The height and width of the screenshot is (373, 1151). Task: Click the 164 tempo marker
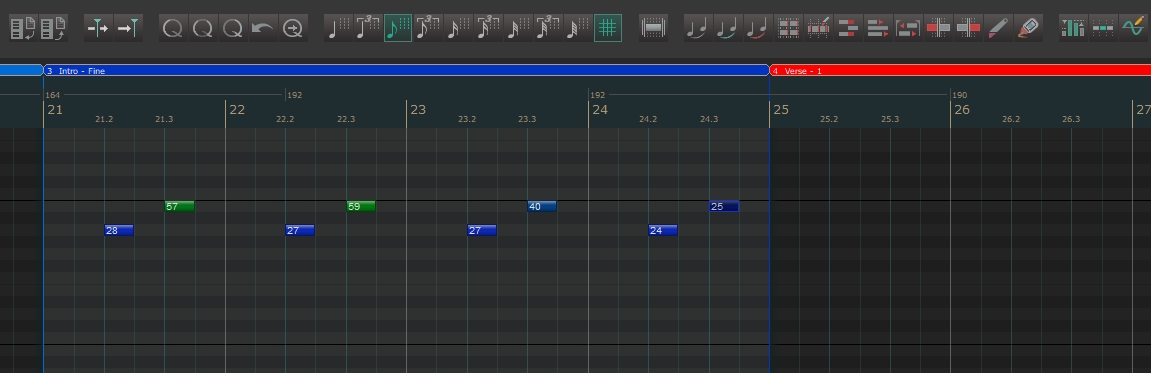pyautogui.click(x=53, y=95)
